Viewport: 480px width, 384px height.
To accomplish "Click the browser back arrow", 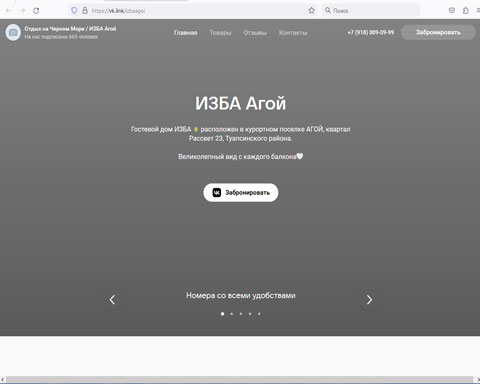I will (9, 11).
